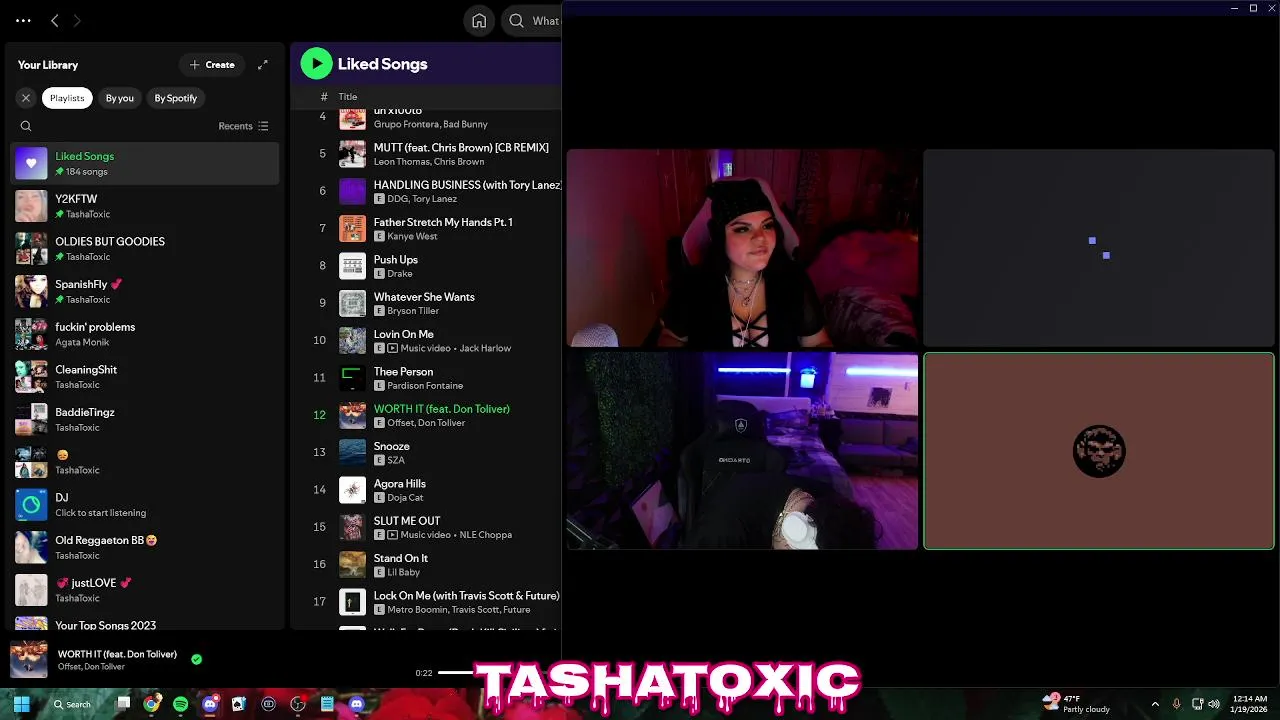Open the Liked Songs library entry
The width and height of the screenshot is (1280, 720).
pyautogui.click(x=145, y=163)
